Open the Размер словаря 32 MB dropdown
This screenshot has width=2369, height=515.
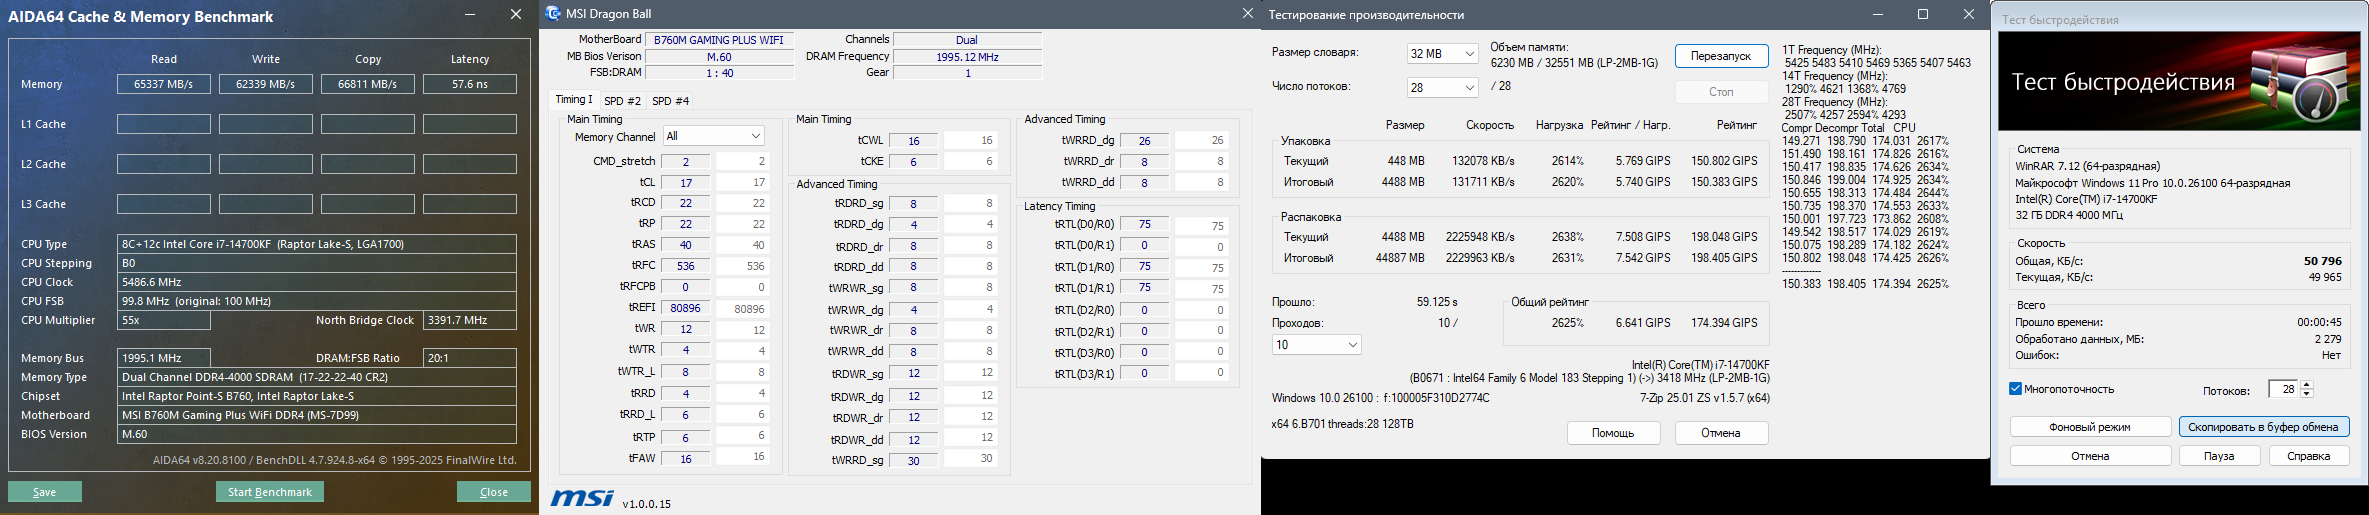pyautogui.click(x=1442, y=54)
